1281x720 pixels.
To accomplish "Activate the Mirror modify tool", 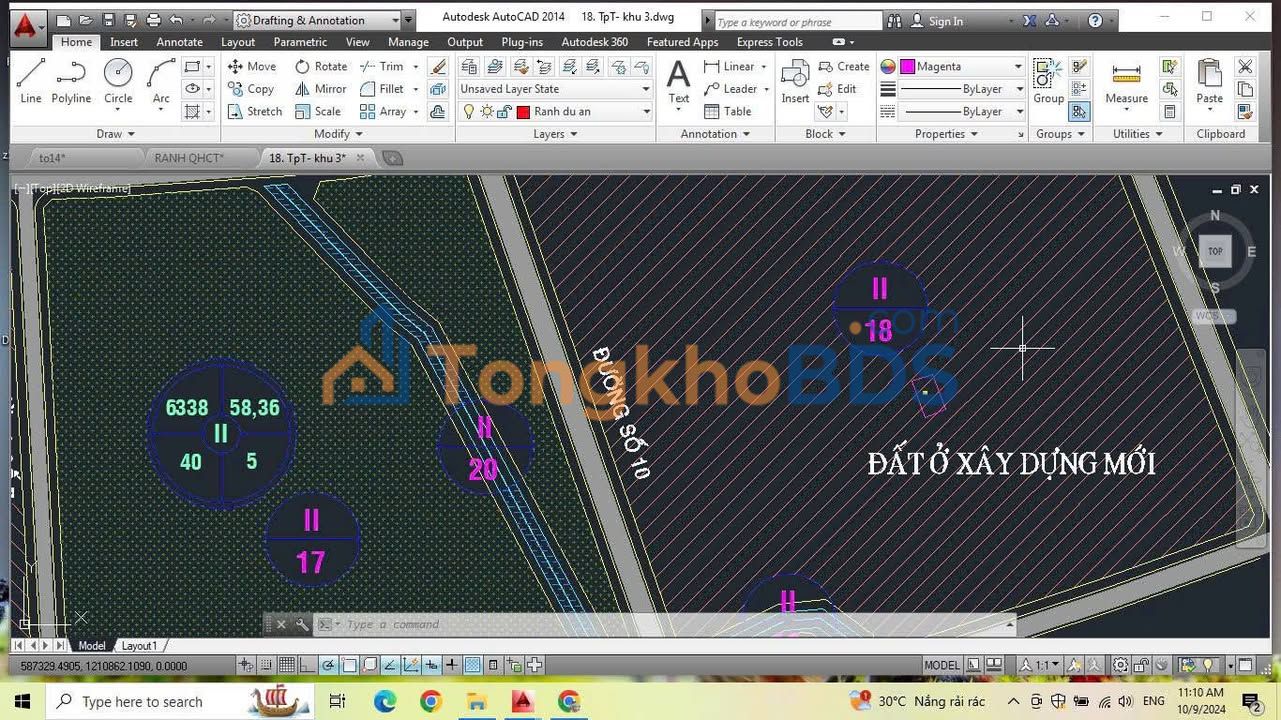I will (x=320, y=89).
